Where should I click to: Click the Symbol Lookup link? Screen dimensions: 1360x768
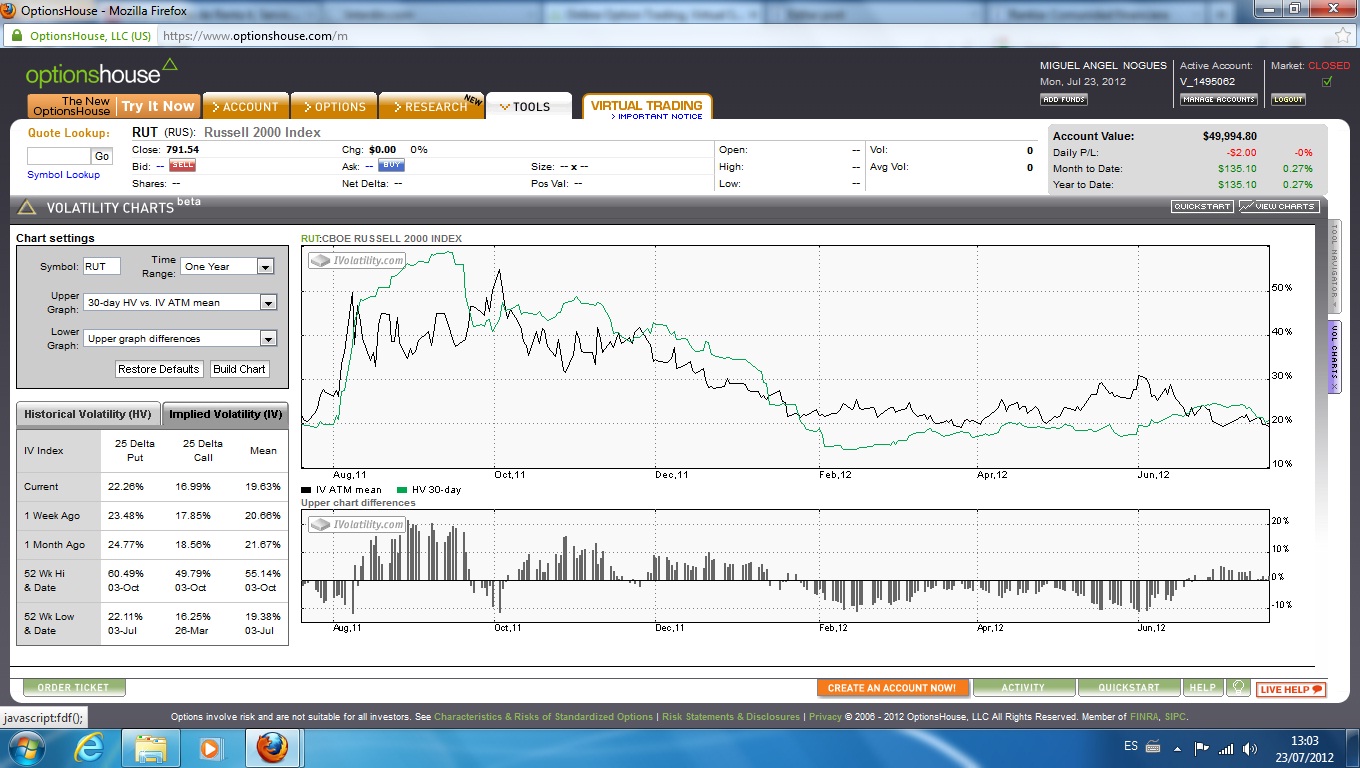(x=63, y=175)
